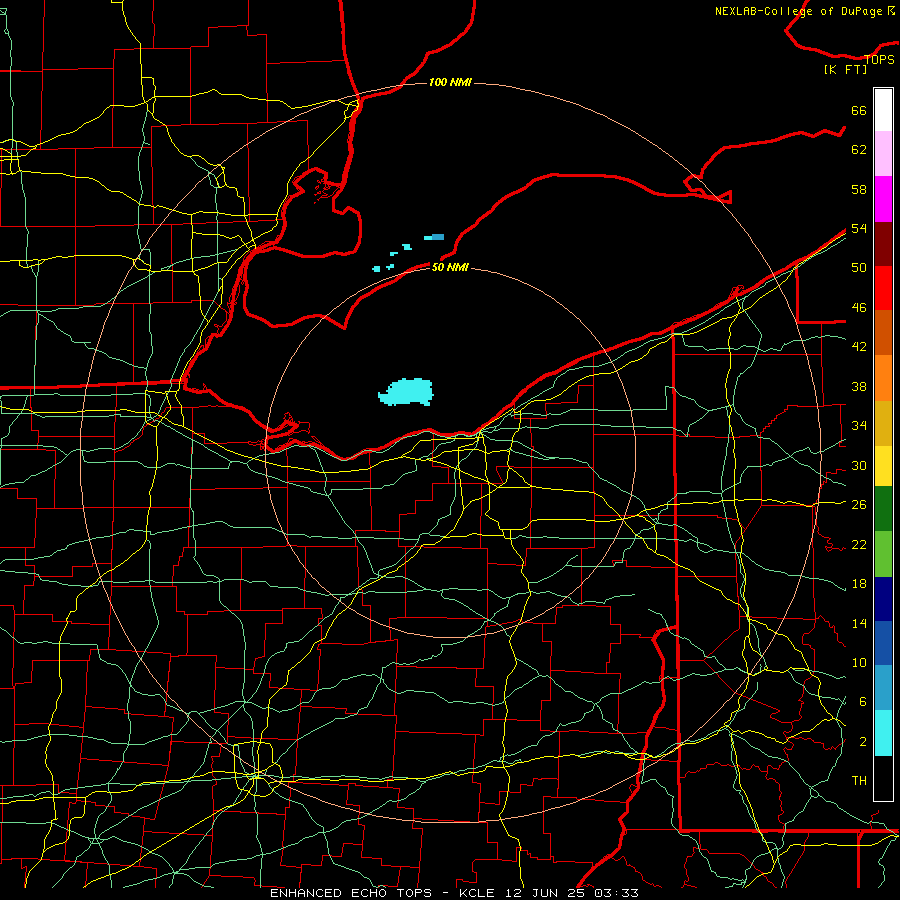Click the 46 value on the legend

click(x=859, y=308)
